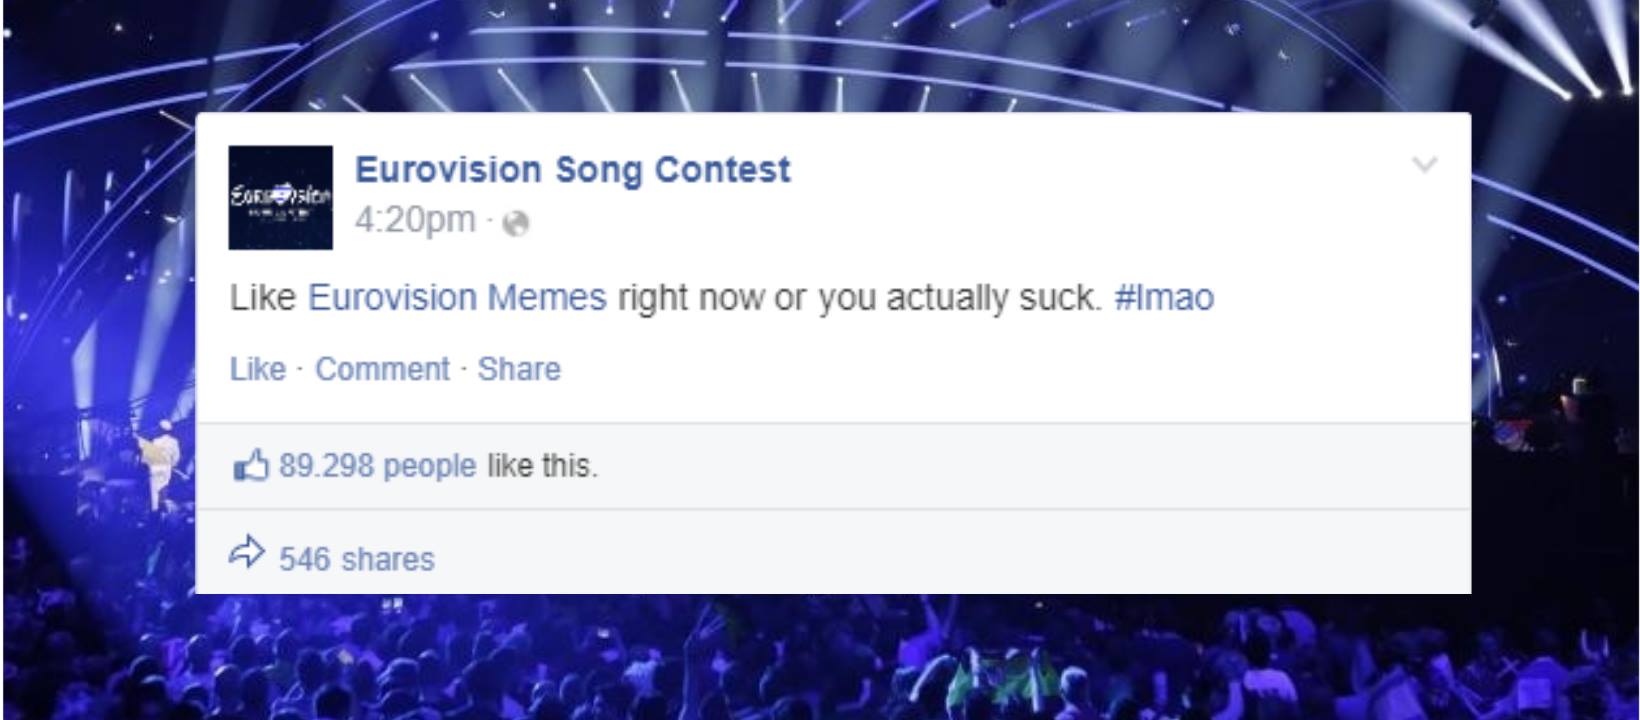The width and height of the screenshot is (1640, 720).
Task: Open the Eurovision Song Contest profile picture
Action: pos(281,197)
